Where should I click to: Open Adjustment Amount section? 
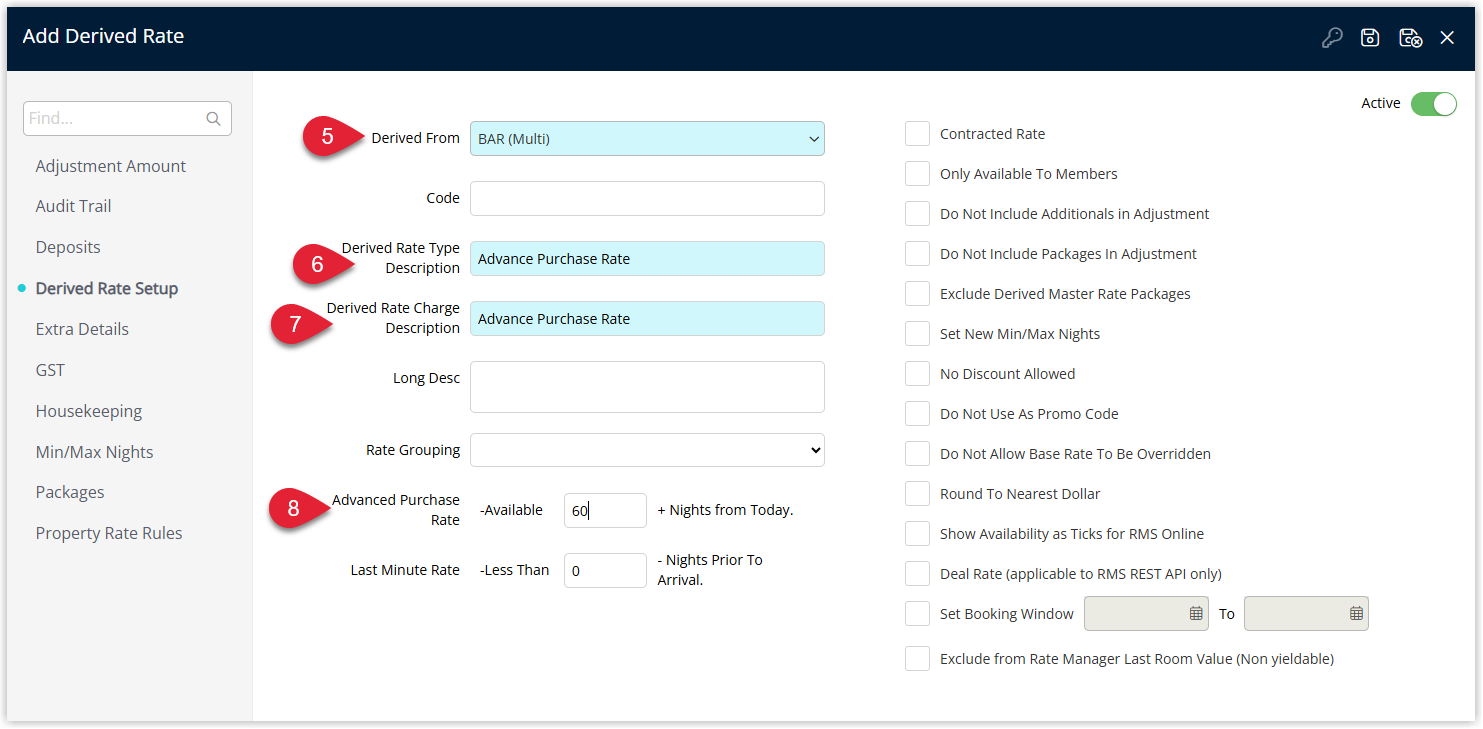point(111,166)
